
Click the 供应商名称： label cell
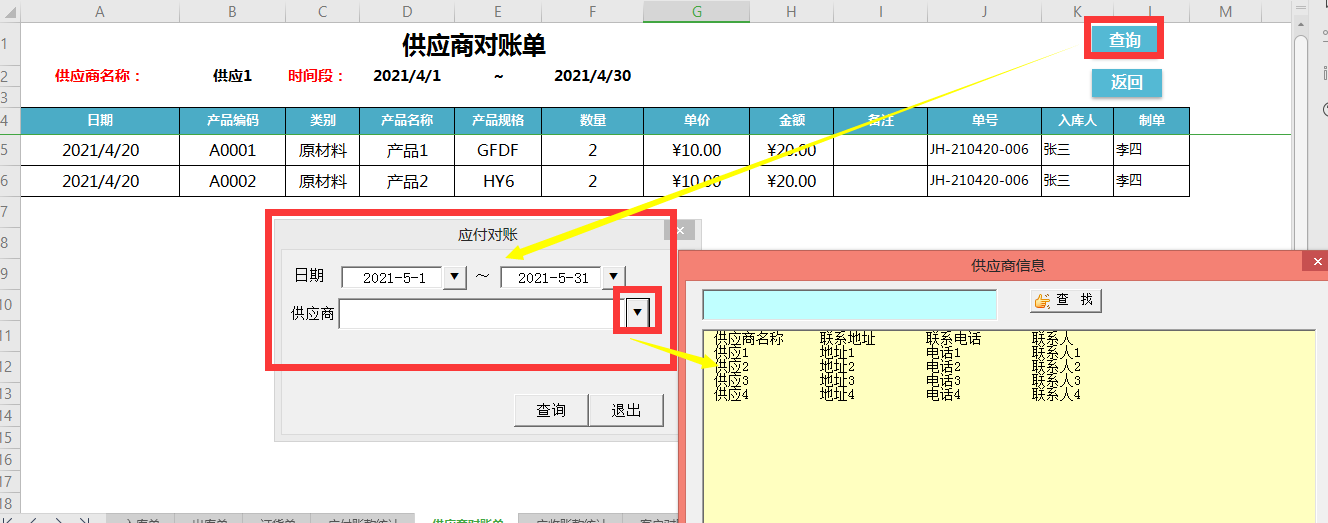[x=100, y=76]
